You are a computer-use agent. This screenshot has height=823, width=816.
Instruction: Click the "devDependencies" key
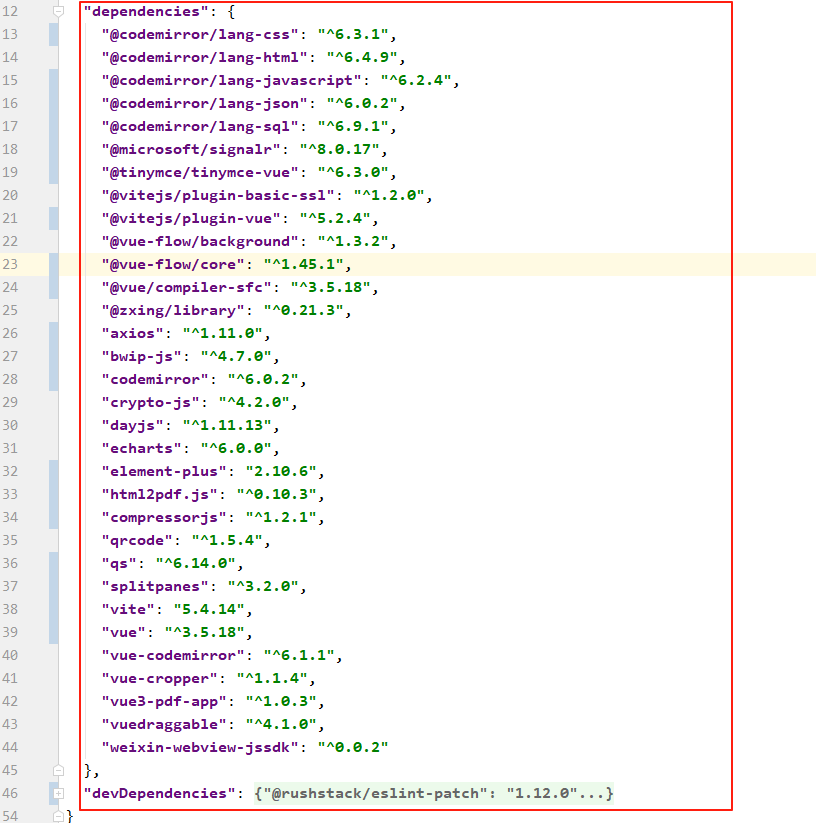160,793
